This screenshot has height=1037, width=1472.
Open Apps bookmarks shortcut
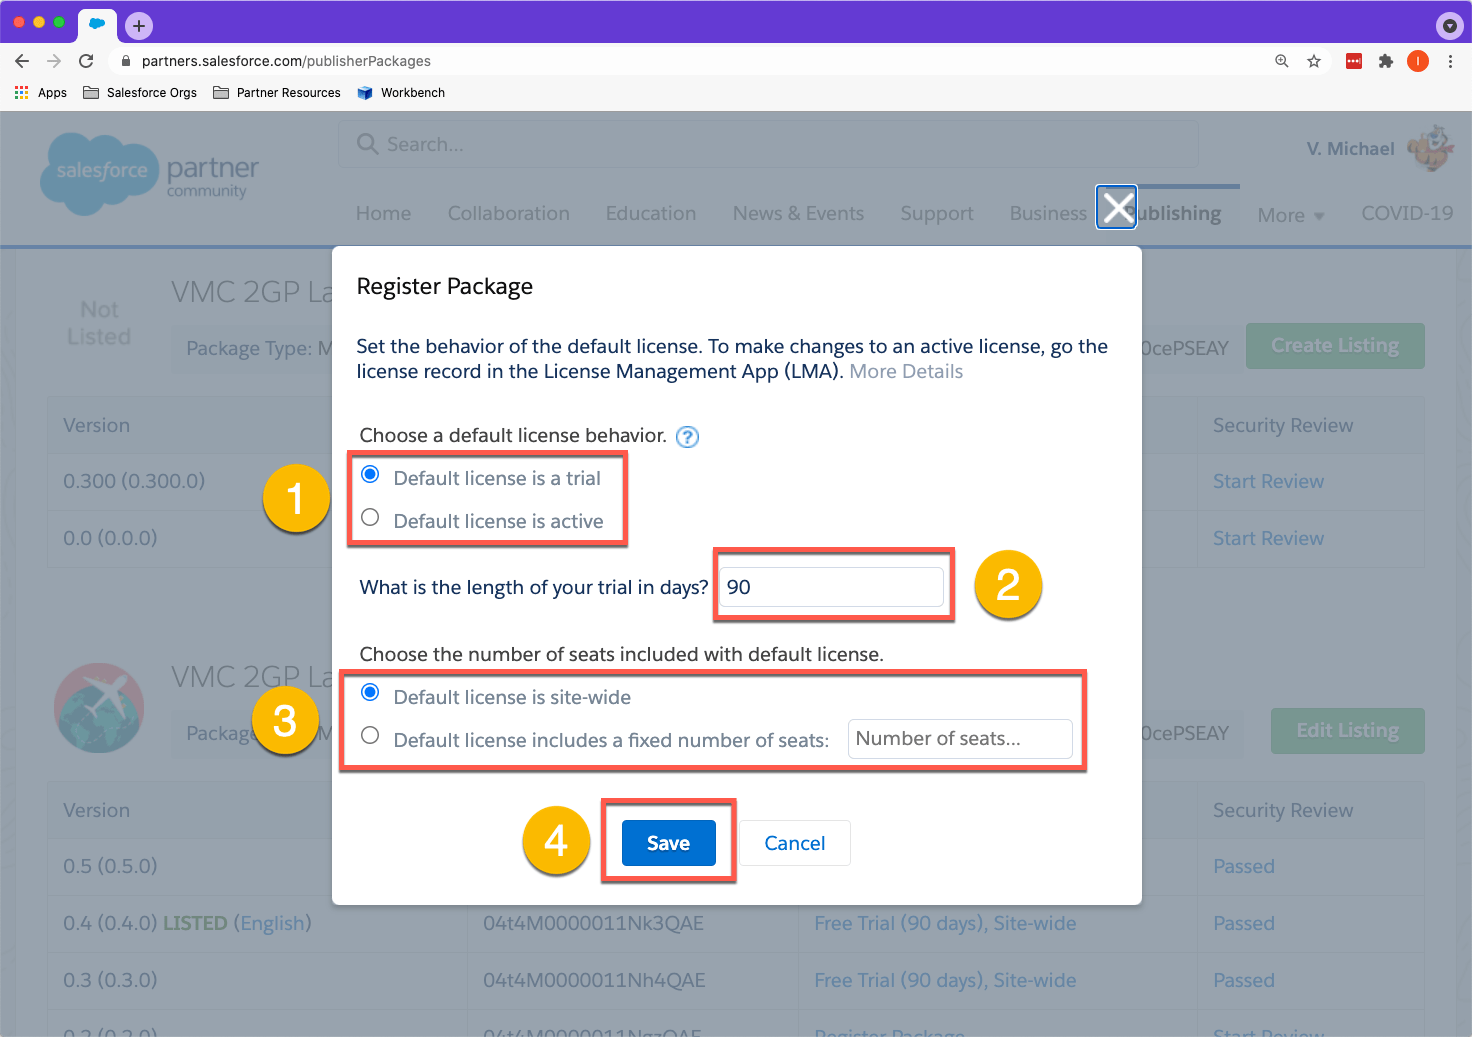(41, 92)
